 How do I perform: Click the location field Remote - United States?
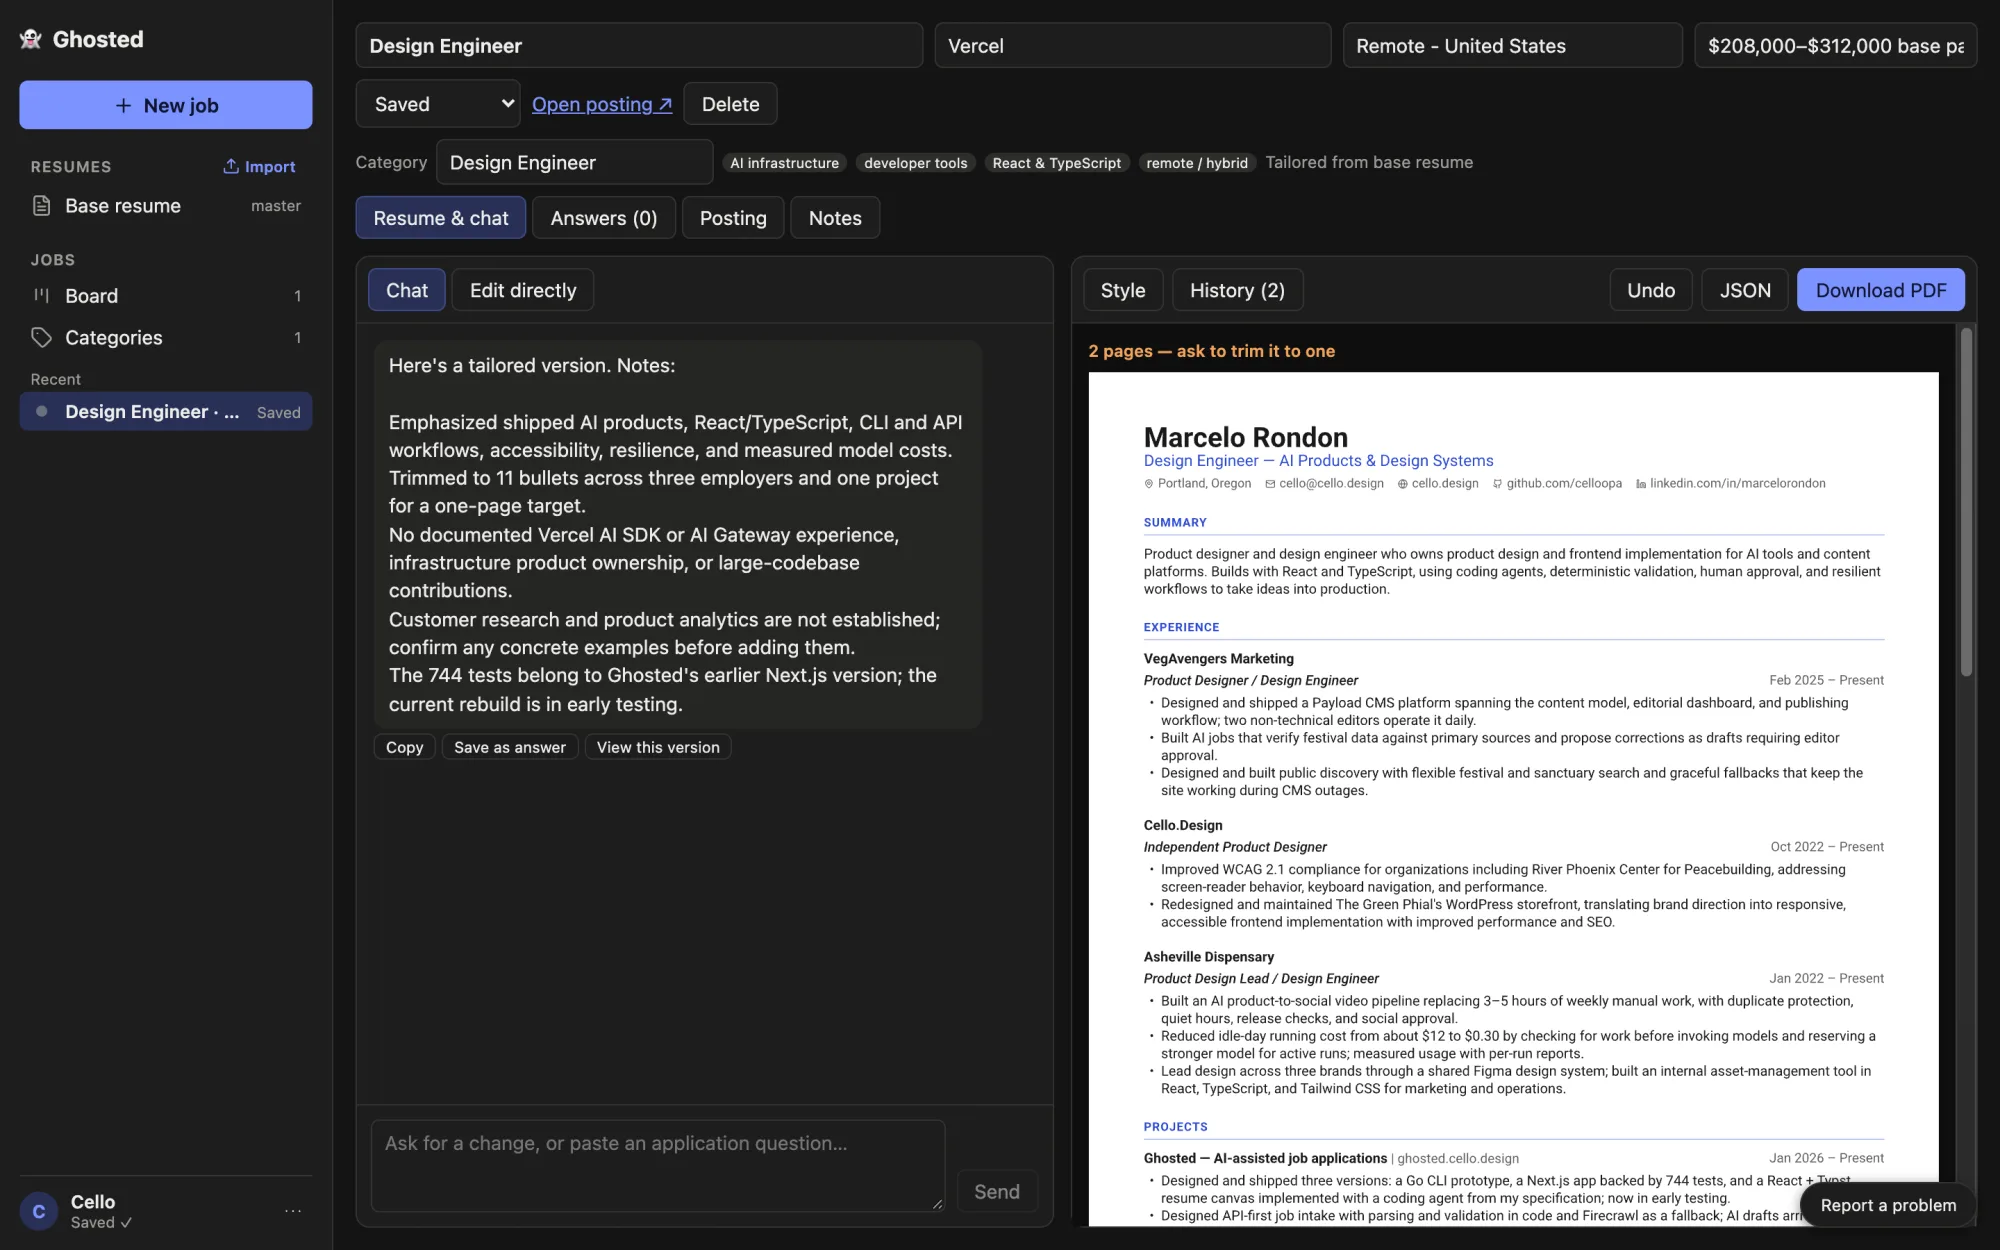[x=1513, y=45]
